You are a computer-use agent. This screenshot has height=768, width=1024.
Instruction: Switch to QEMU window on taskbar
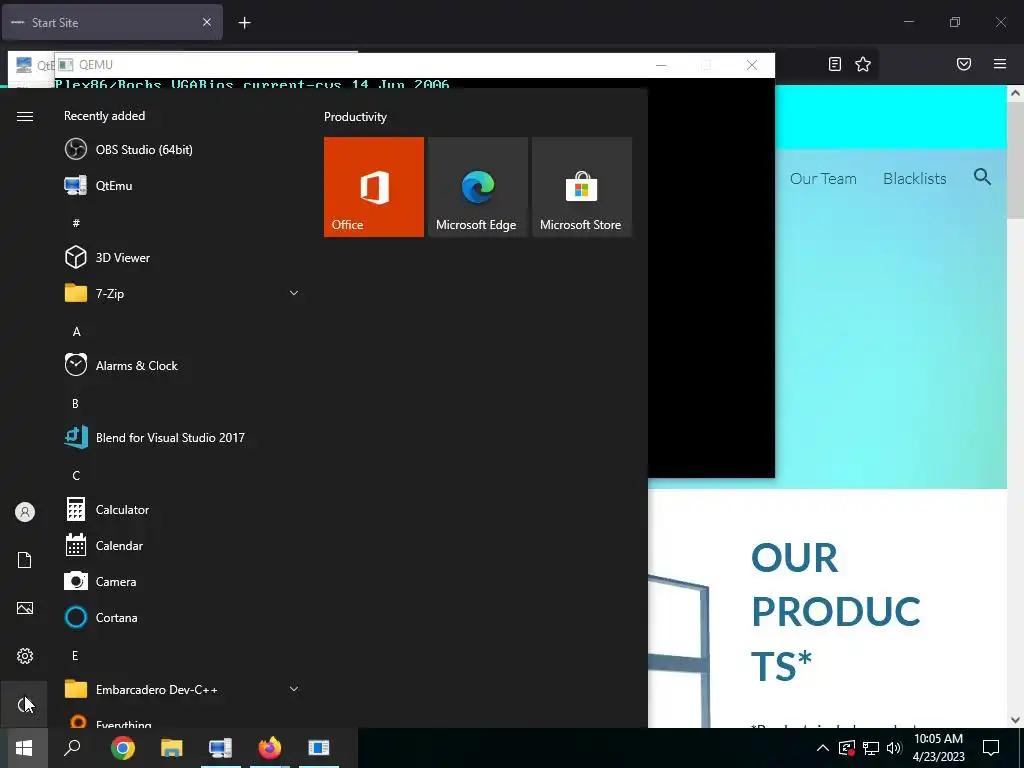[319, 748]
